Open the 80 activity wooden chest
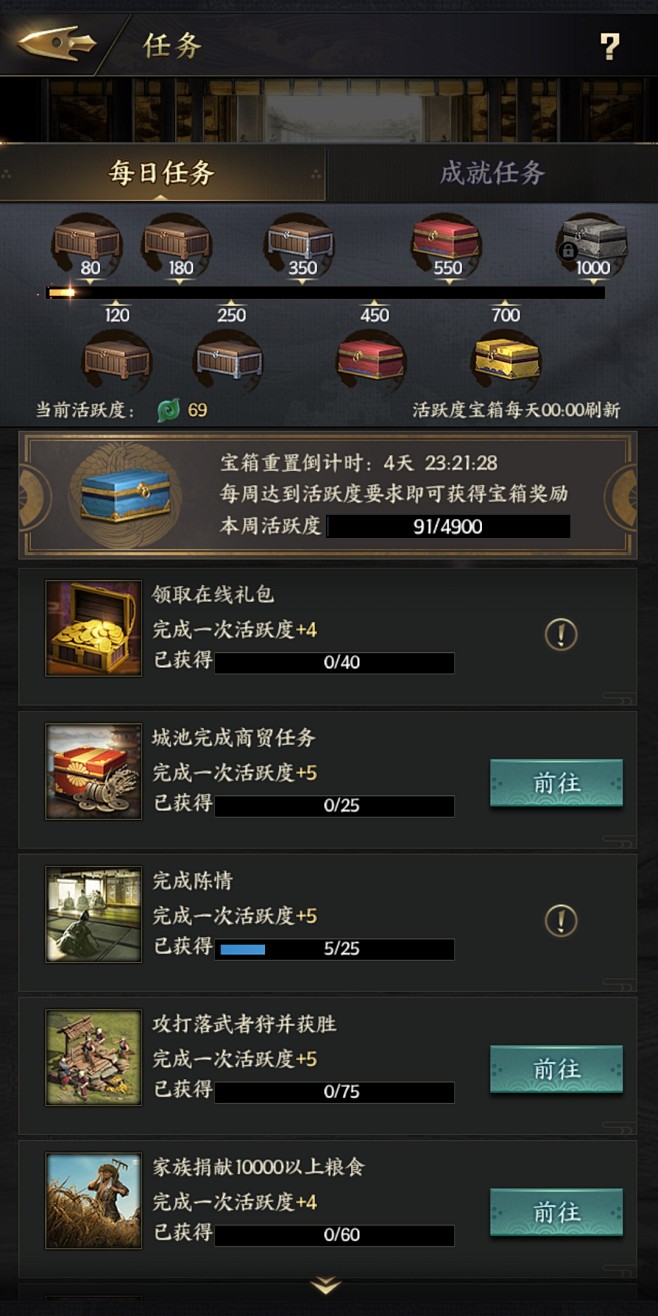Image resolution: width=658 pixels, height=1316 pixels. 87,242
